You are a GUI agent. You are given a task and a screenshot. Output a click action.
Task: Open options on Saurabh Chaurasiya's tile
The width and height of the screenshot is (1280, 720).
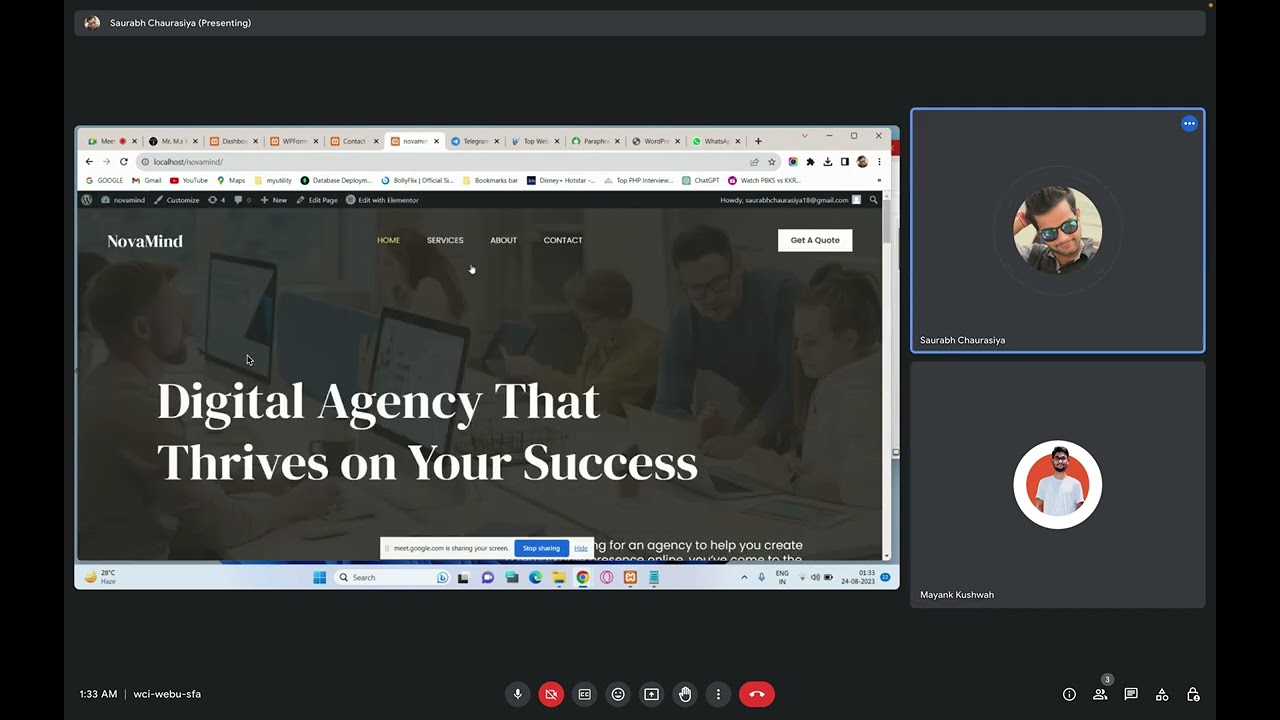point(1189,124)
